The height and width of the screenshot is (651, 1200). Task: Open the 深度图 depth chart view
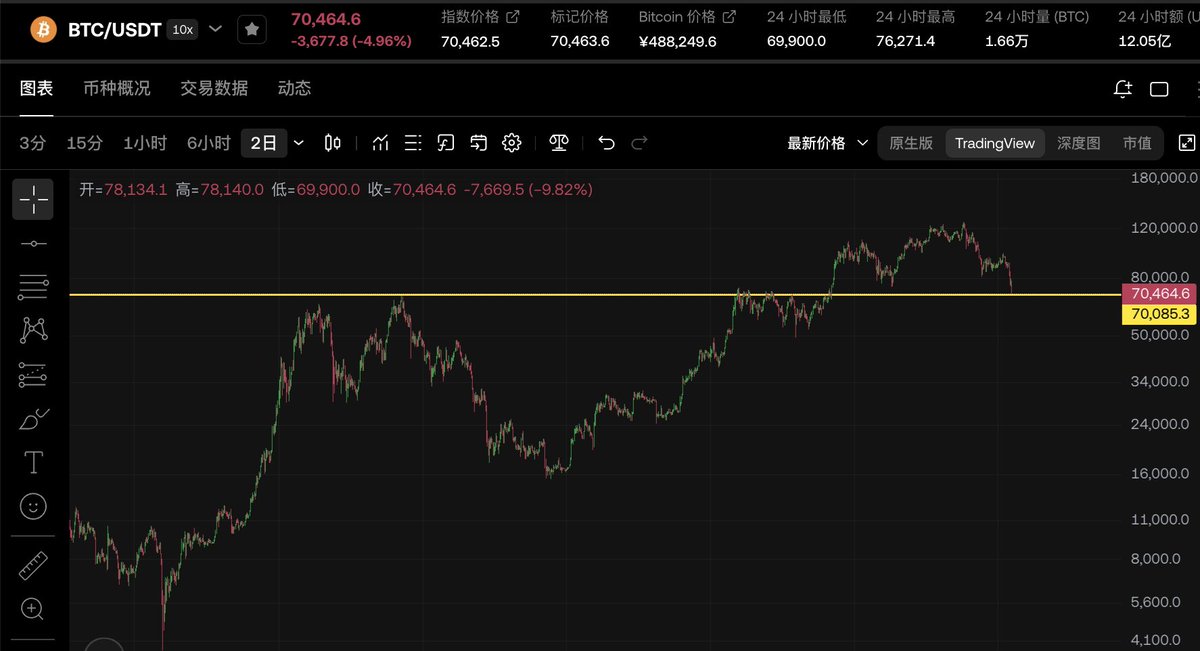click(1079, 143)
